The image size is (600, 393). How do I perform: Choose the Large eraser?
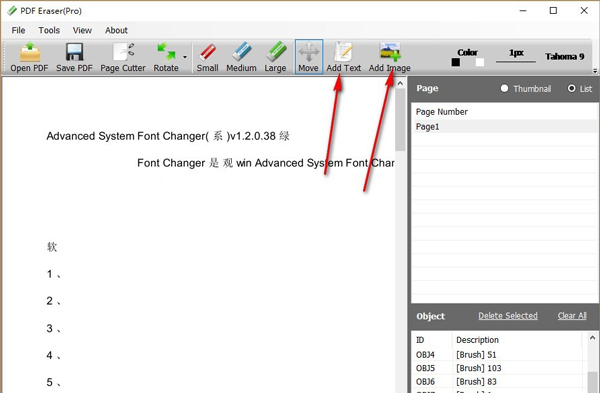tap(276, 57)
